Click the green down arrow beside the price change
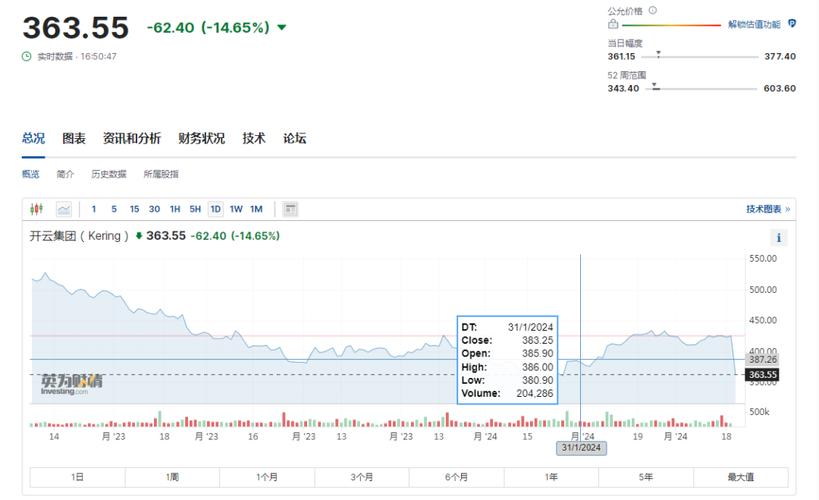 pos(282,27)
